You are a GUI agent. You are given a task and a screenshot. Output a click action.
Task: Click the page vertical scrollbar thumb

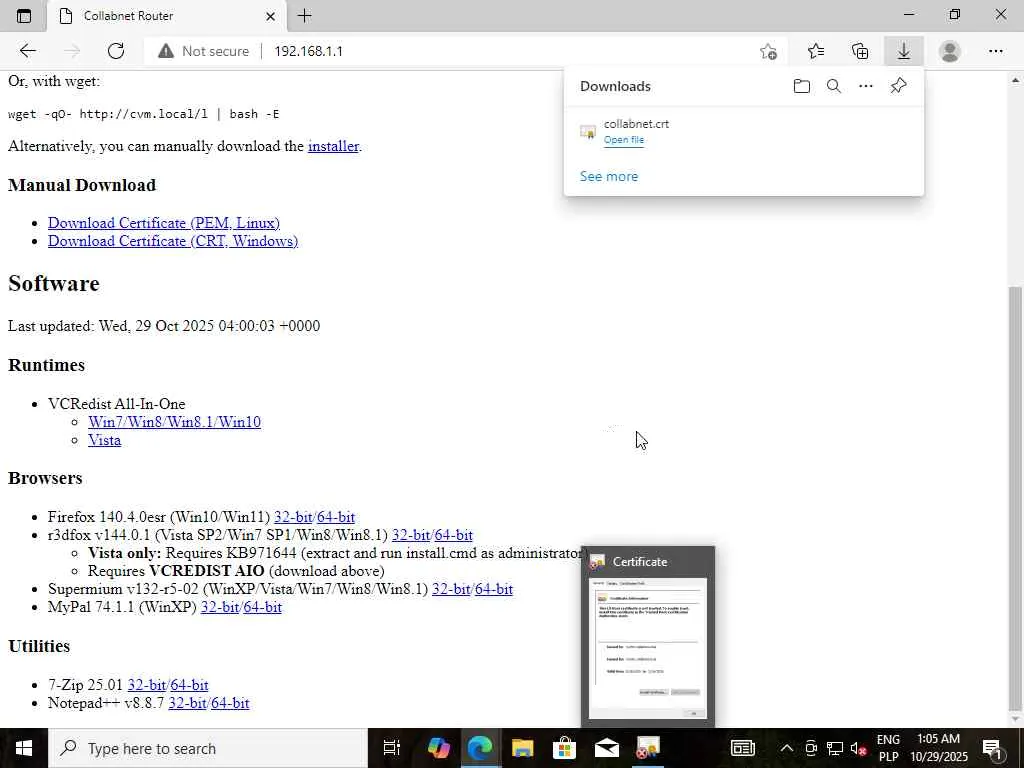(1015, 498)
